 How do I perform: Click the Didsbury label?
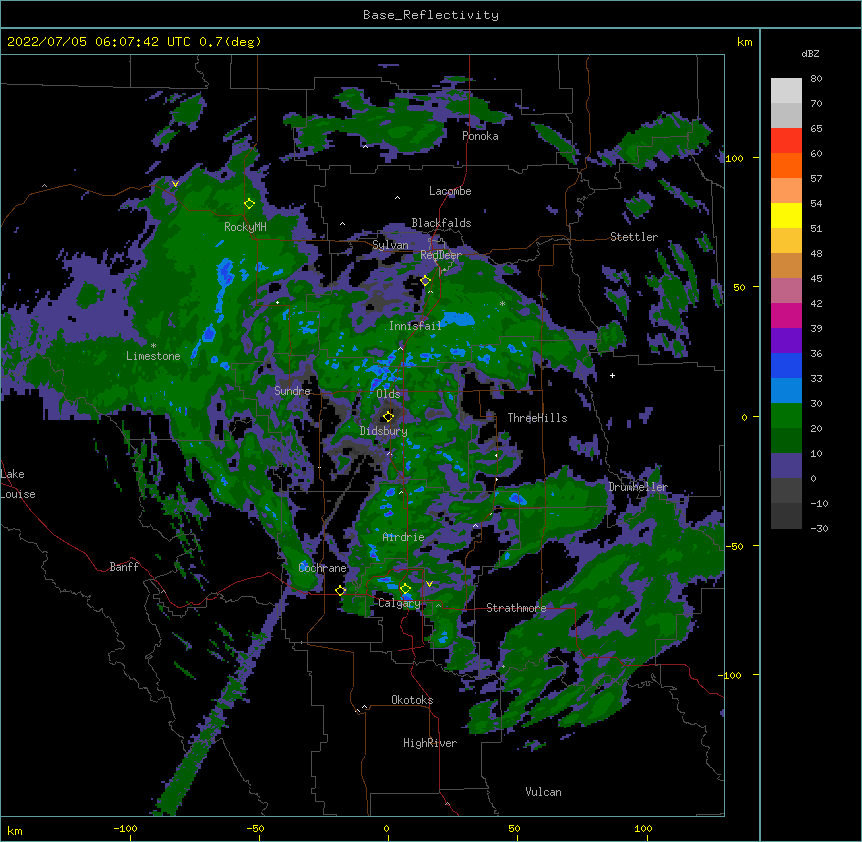383,431
